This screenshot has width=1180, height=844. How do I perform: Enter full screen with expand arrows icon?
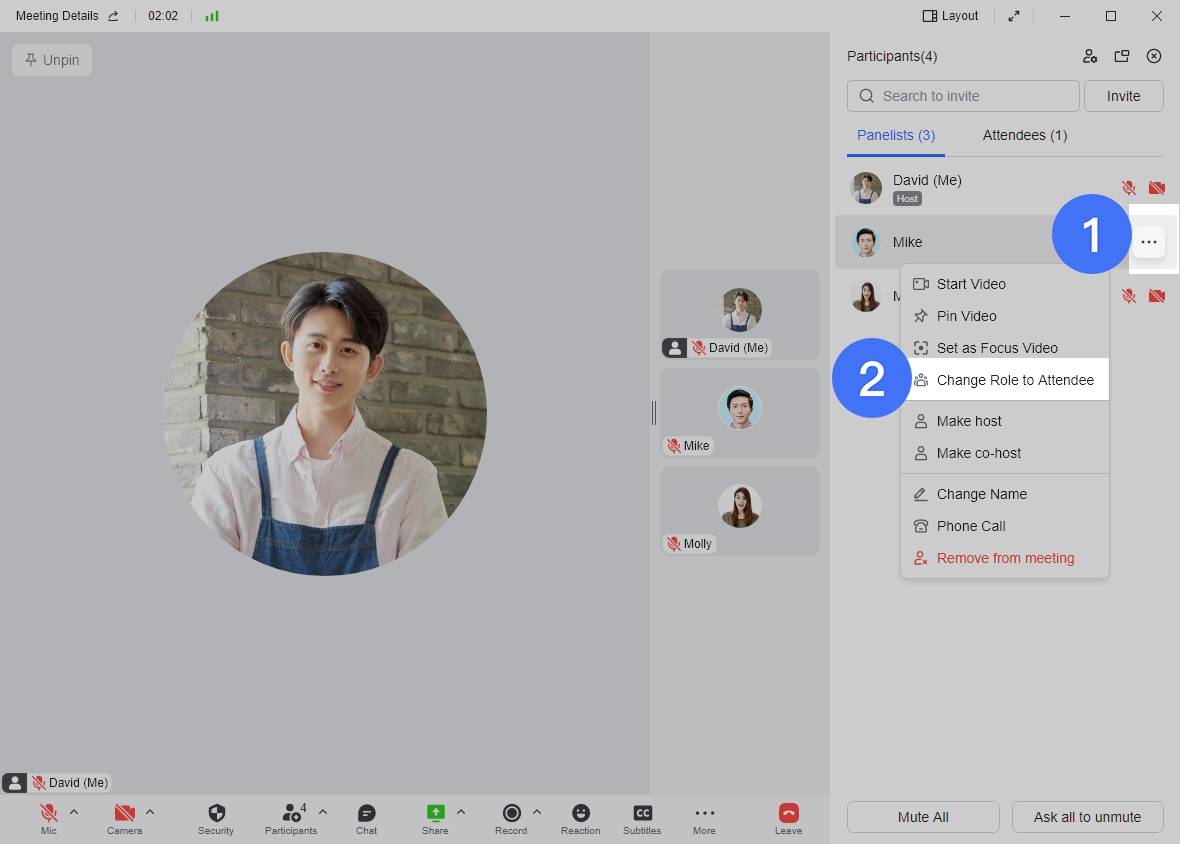click(x=1014, y=16)
